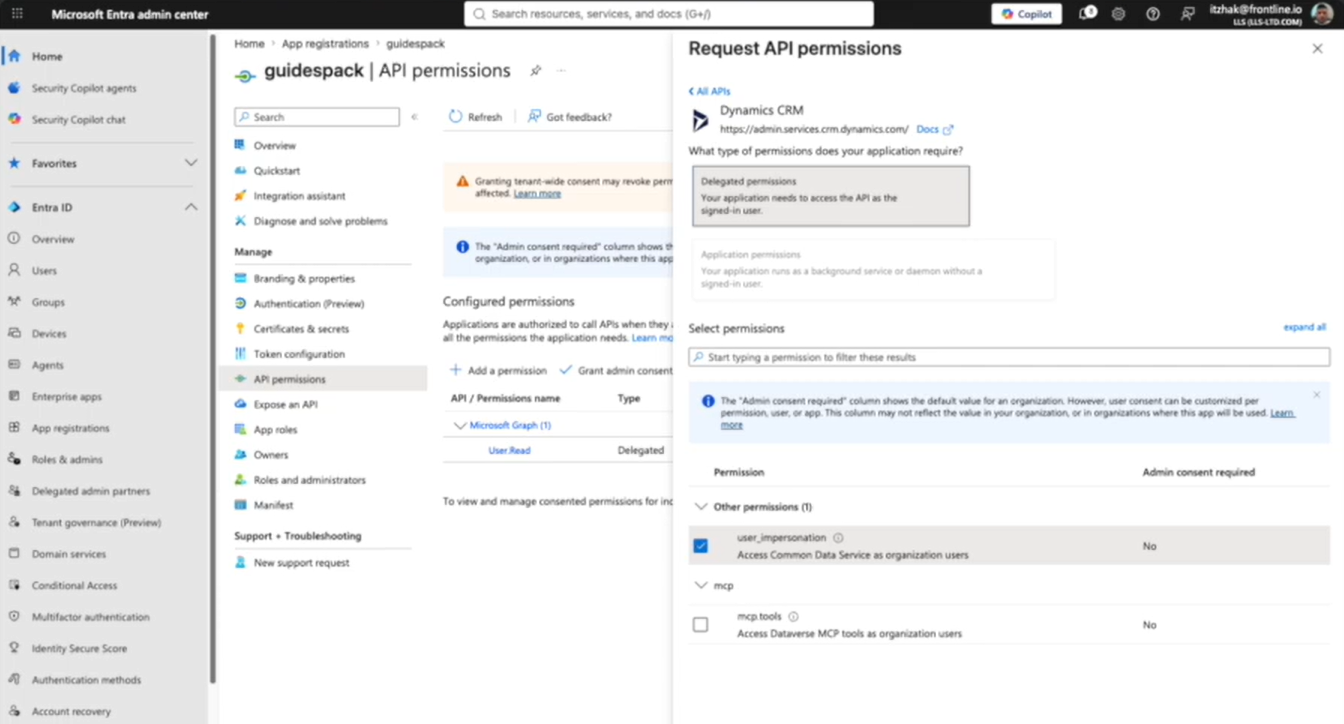This screenshot has width=1344, height=724.
Task: Open Agents in the Entra ID sidebar
Action: (47, 365)
